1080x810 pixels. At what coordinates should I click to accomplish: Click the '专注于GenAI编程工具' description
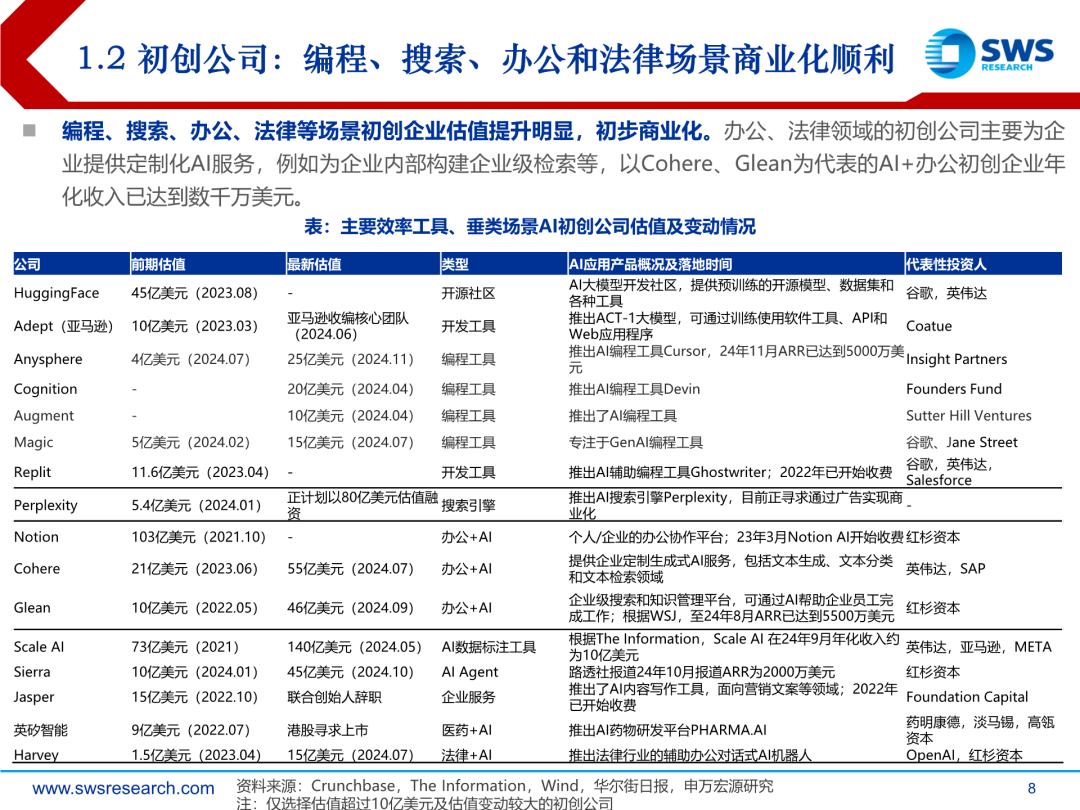tap(636, 442)
